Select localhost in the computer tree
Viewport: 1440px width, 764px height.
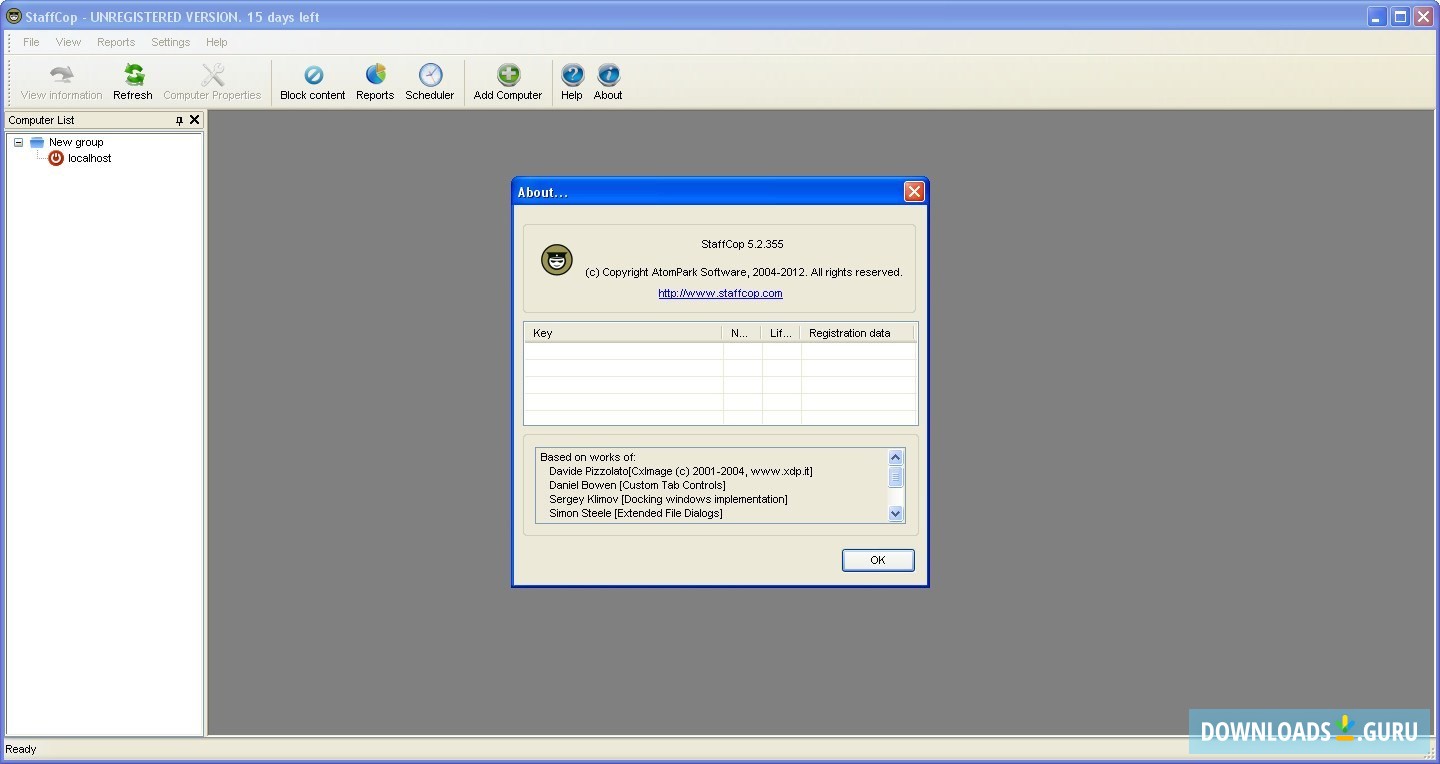[90, 158]
